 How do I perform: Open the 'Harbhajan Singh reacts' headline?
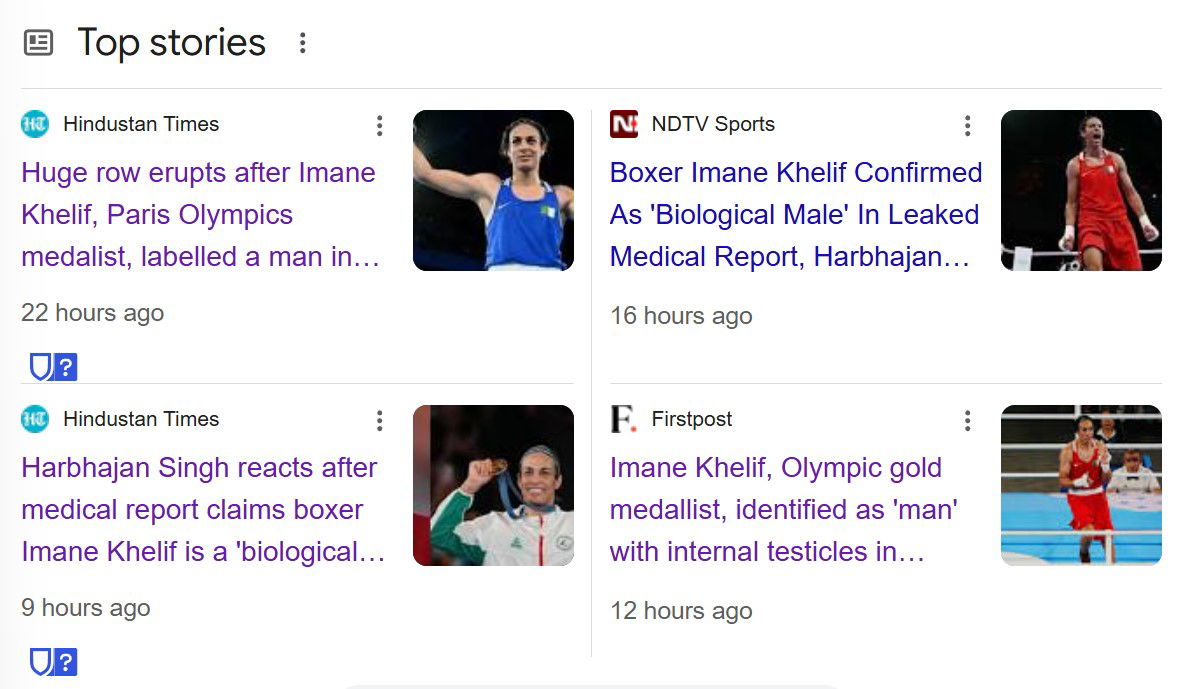click(200, 509)
